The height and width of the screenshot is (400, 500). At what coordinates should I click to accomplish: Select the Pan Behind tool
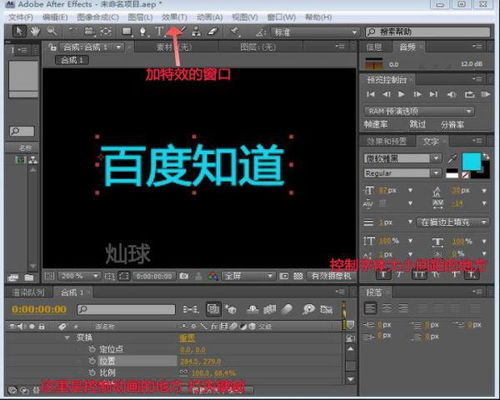point(106,31)
